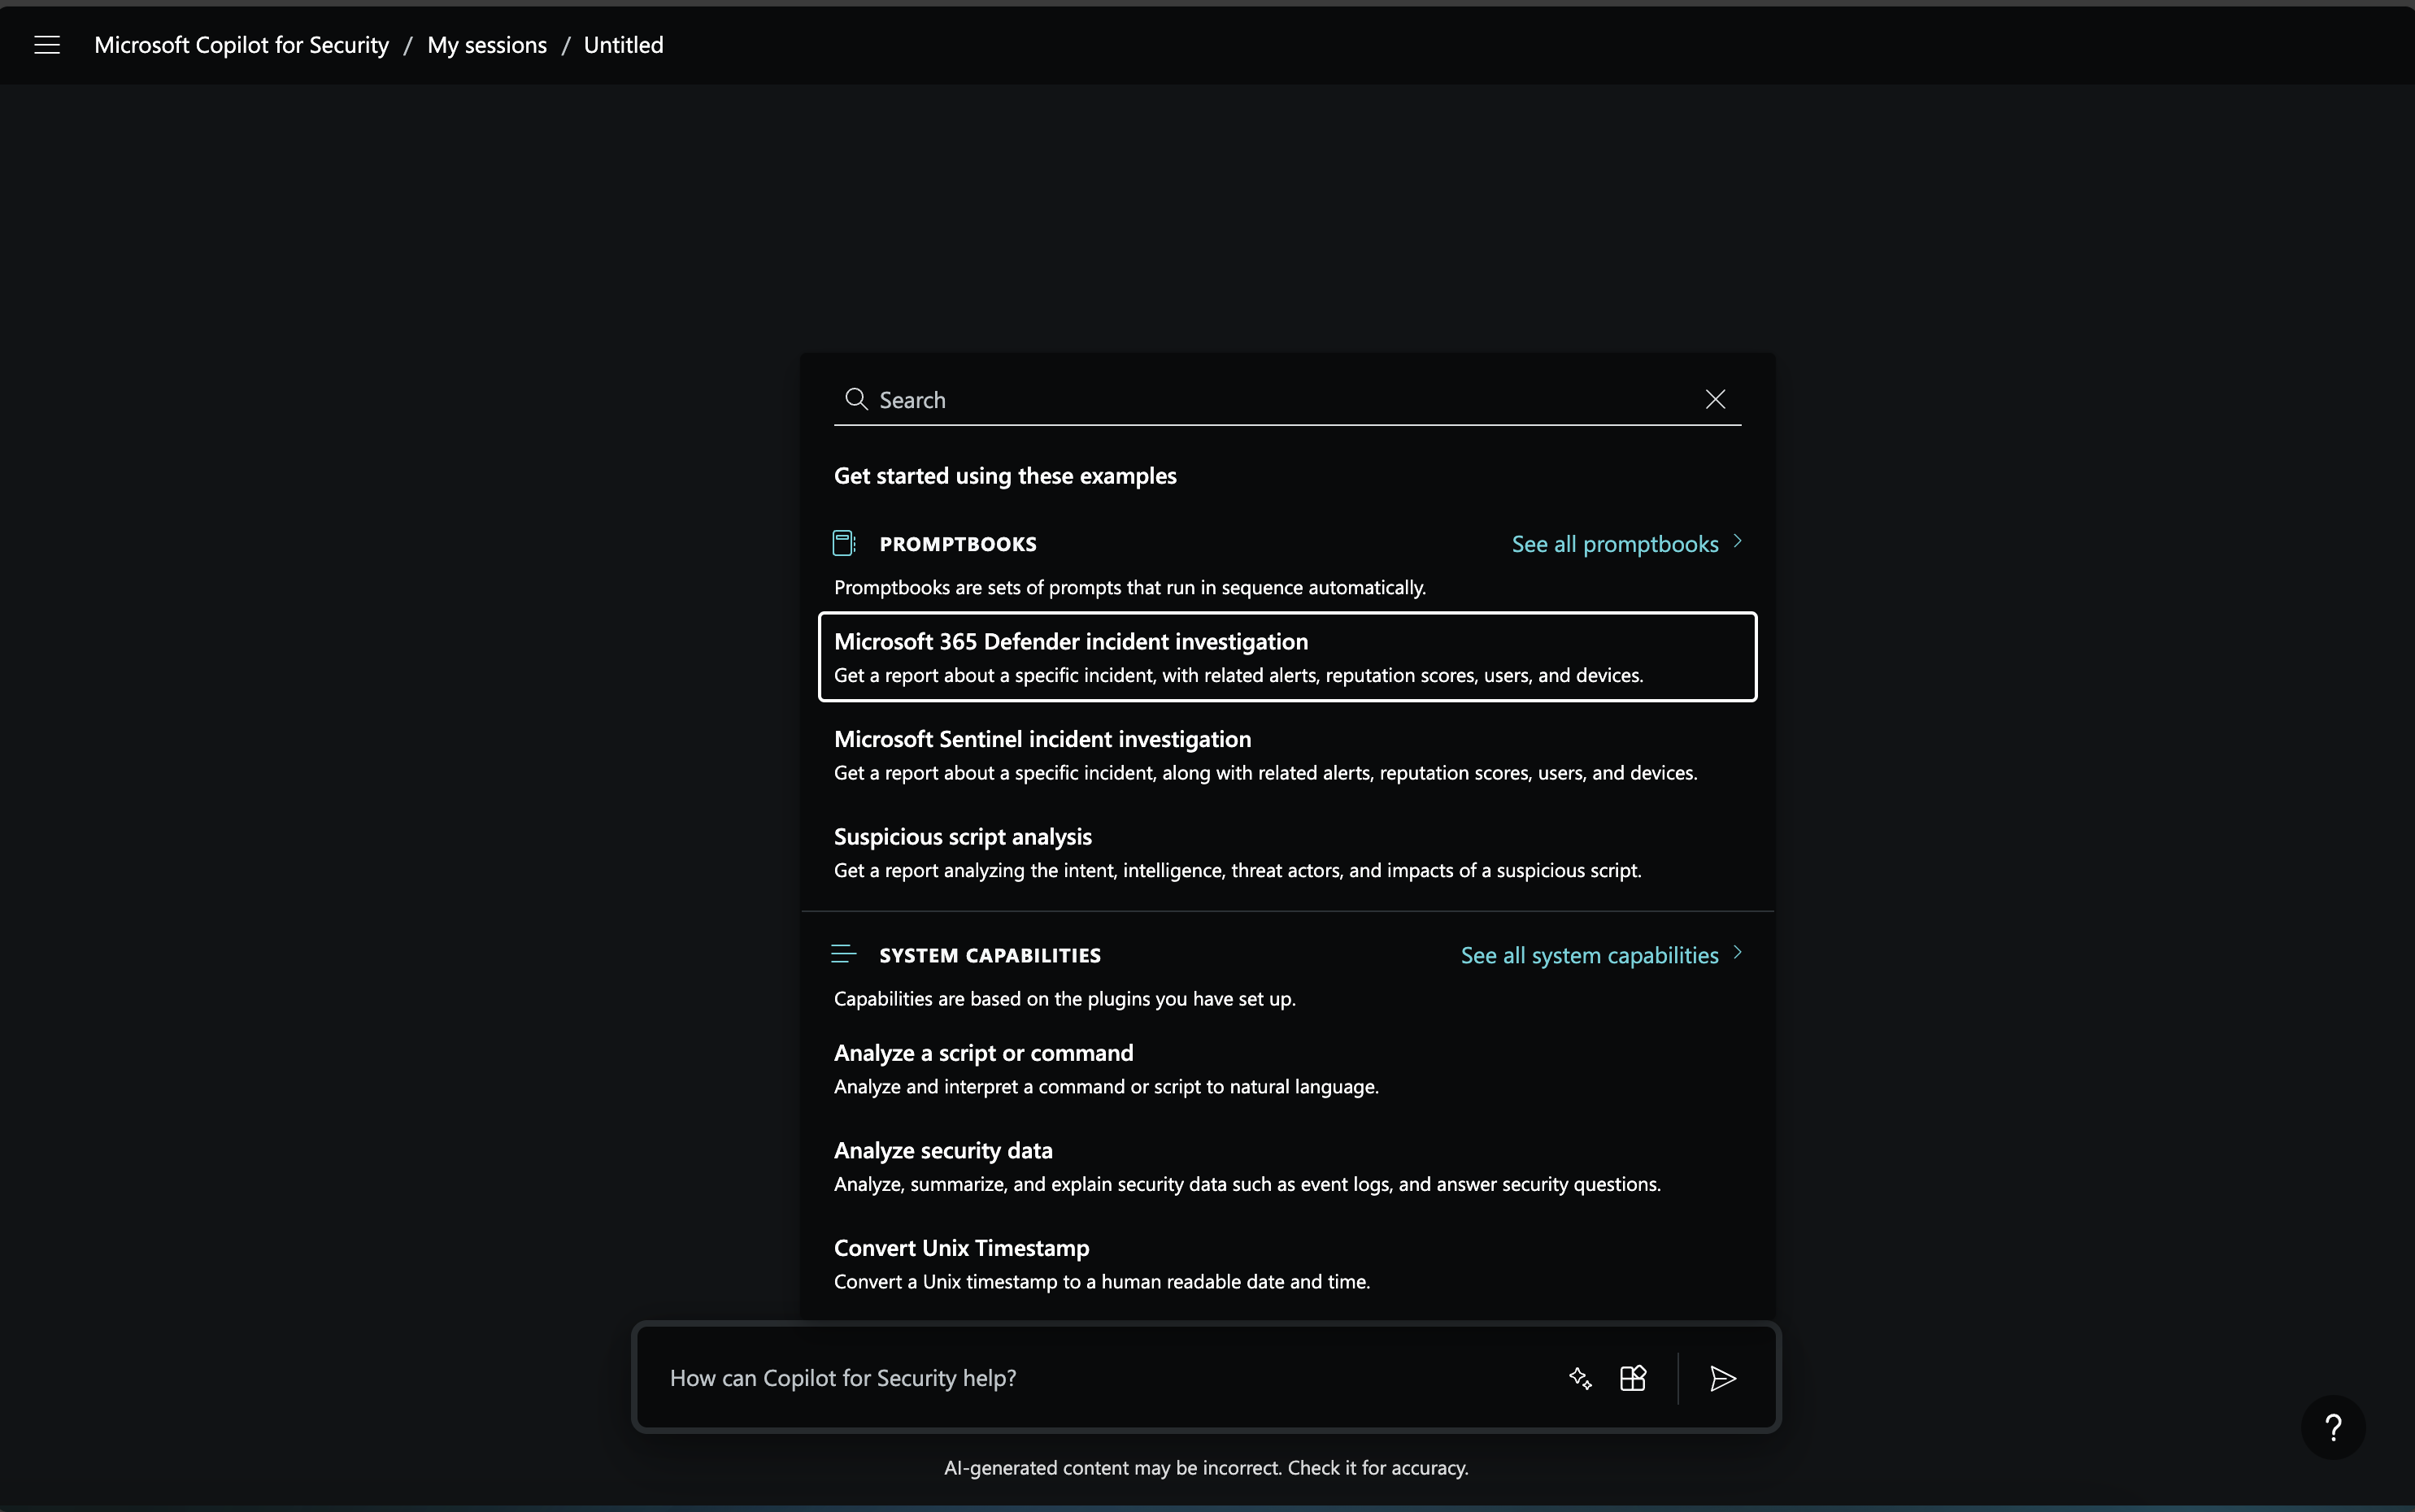Viewport: 2415px width, 1512px height.
Task: Click the send prompt arrow icon
Action: pos(1722,1378)
